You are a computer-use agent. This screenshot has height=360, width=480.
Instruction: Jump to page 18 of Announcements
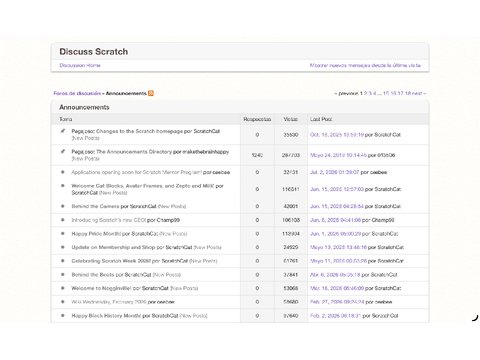(408, 93)
